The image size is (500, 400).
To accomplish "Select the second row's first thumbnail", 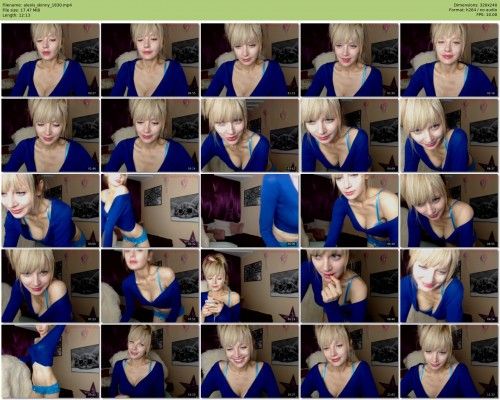I will click(50, 135).
